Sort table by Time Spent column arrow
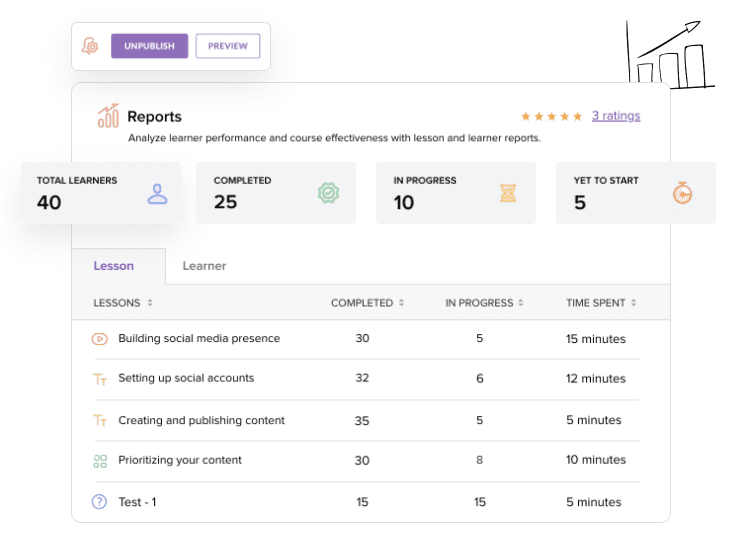 point(634,303)
